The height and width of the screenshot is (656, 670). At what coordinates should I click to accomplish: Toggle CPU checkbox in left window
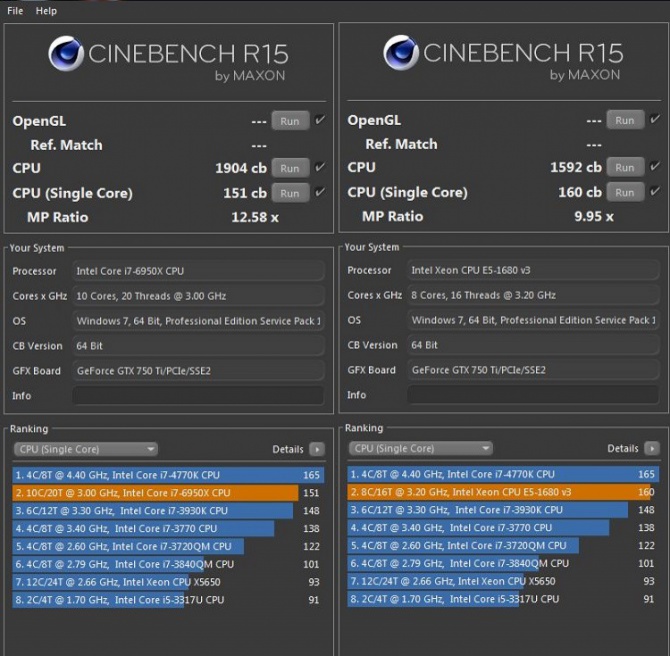(x=320, y=167)
